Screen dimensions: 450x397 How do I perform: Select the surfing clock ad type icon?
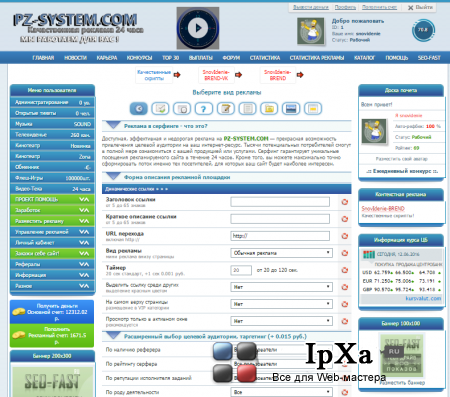[138, 109]
